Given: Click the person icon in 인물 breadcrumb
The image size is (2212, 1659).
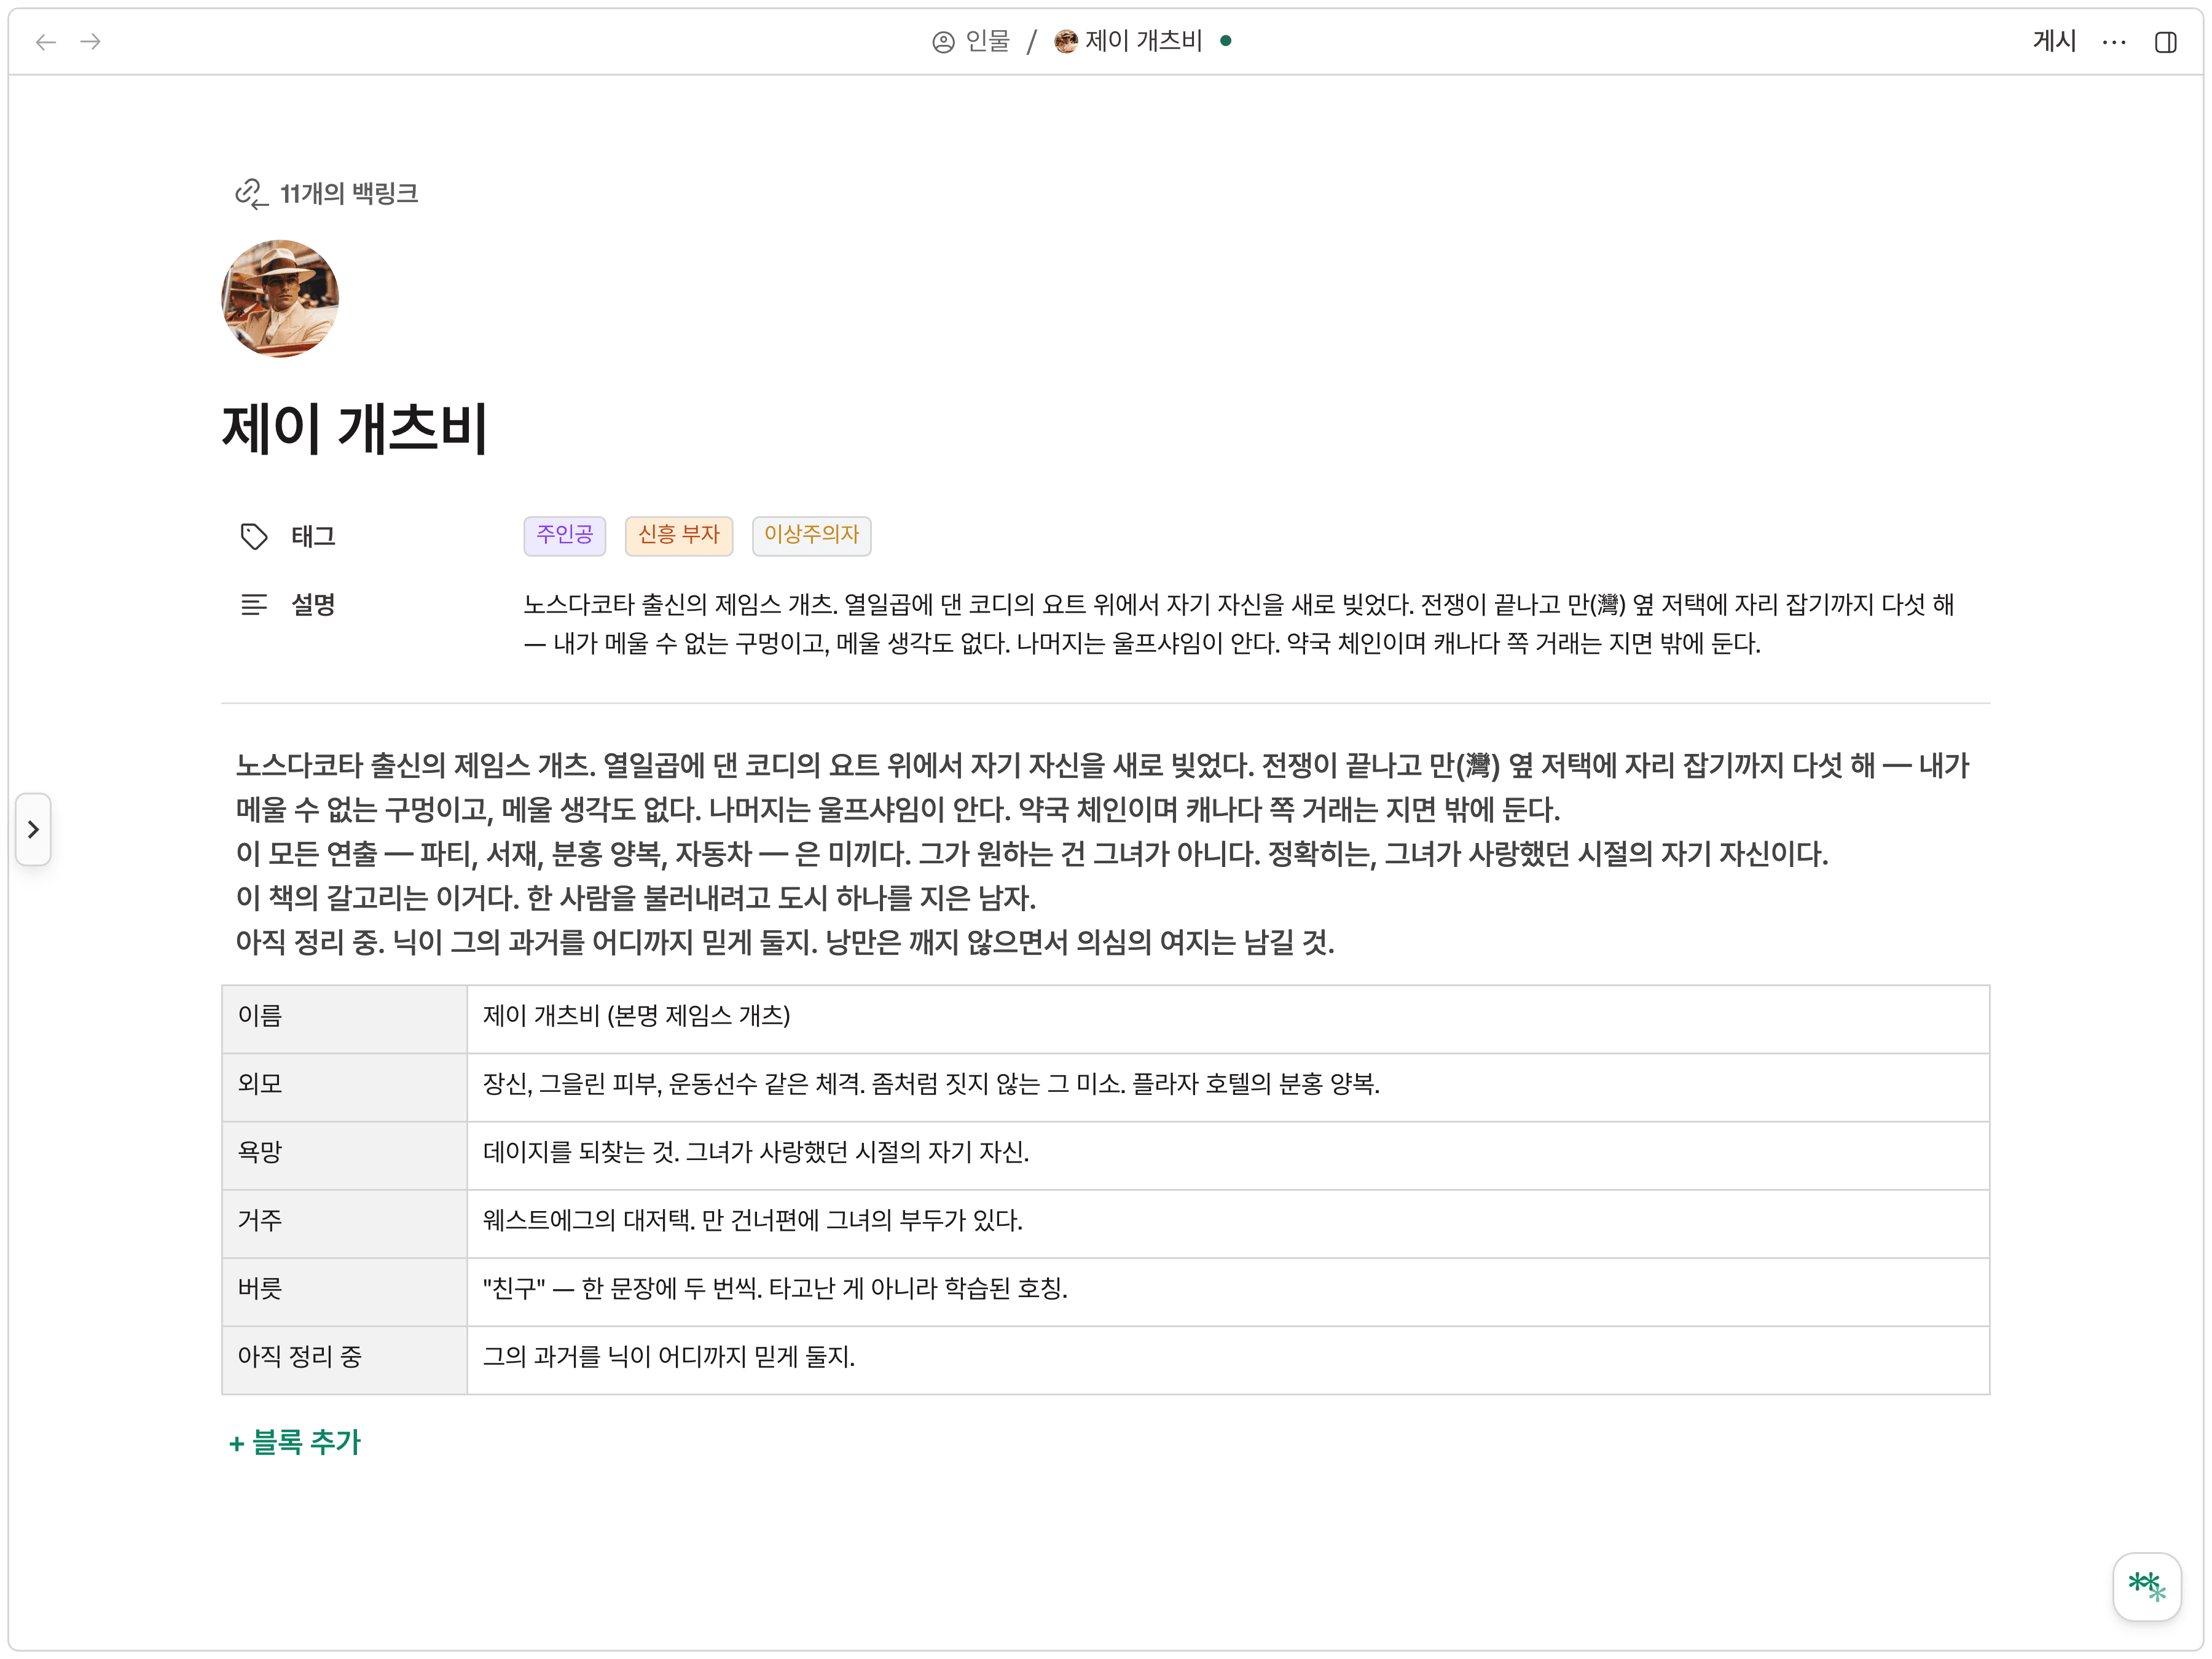Looking at the screenshot, I should [943, 41].
